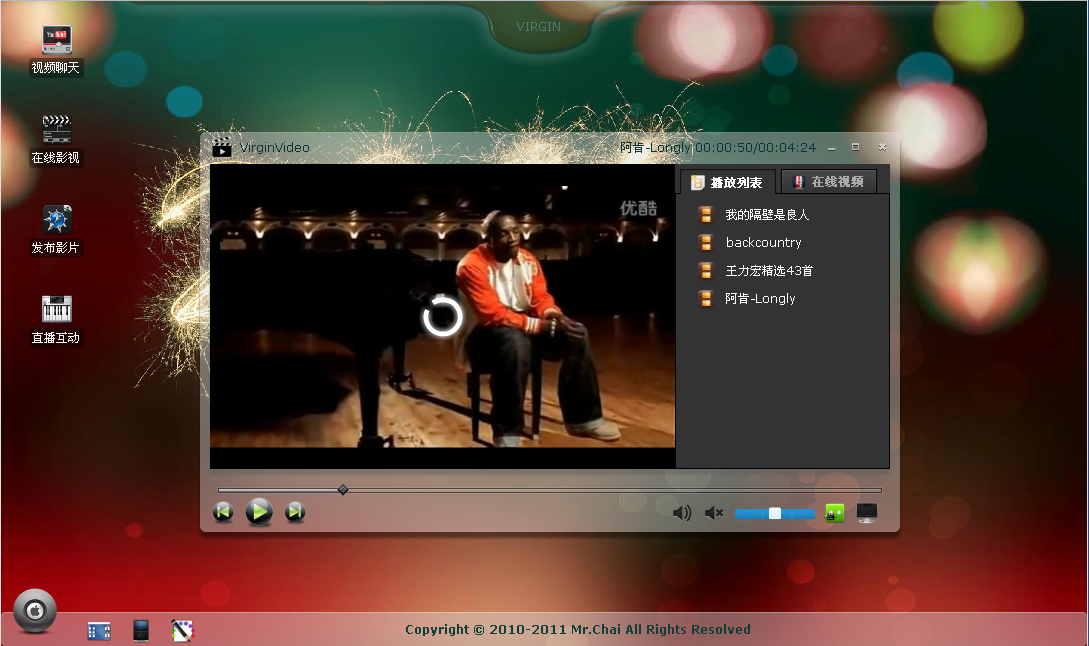Minimize the VirginVideo window
Screen dimensions: 1089x646
click(831, 148)
